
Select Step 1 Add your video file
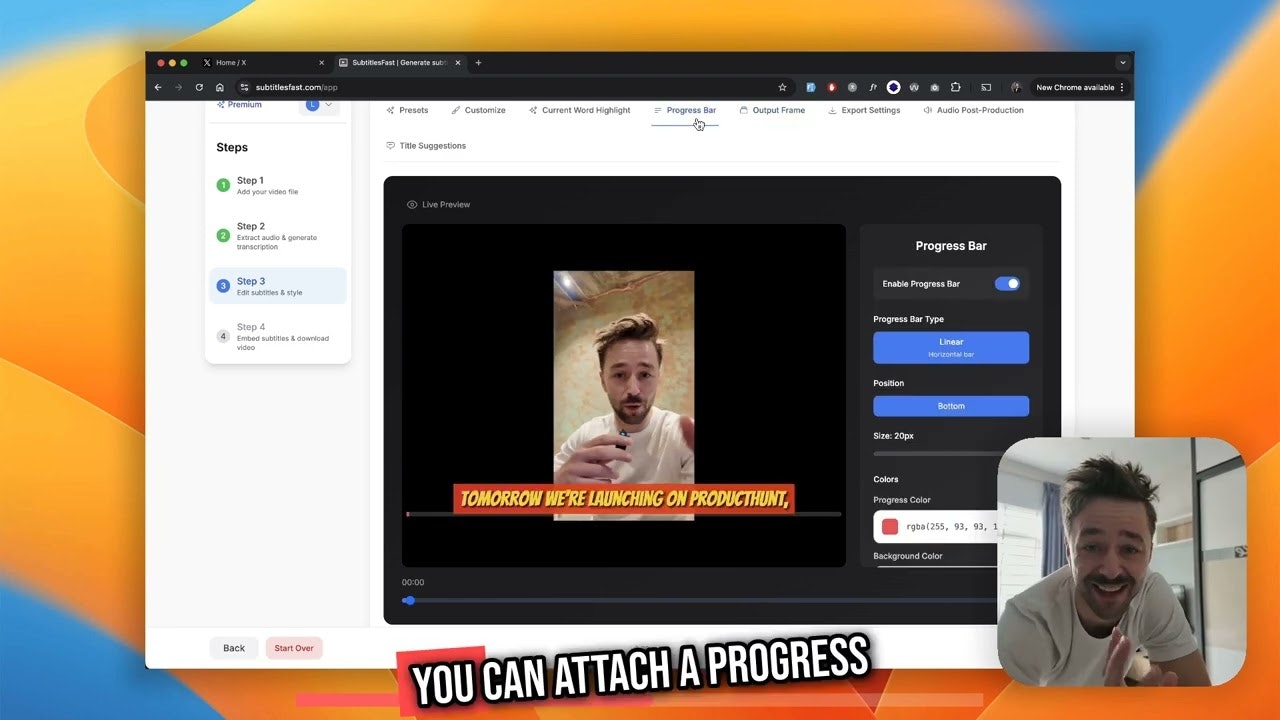coord(266,185)
